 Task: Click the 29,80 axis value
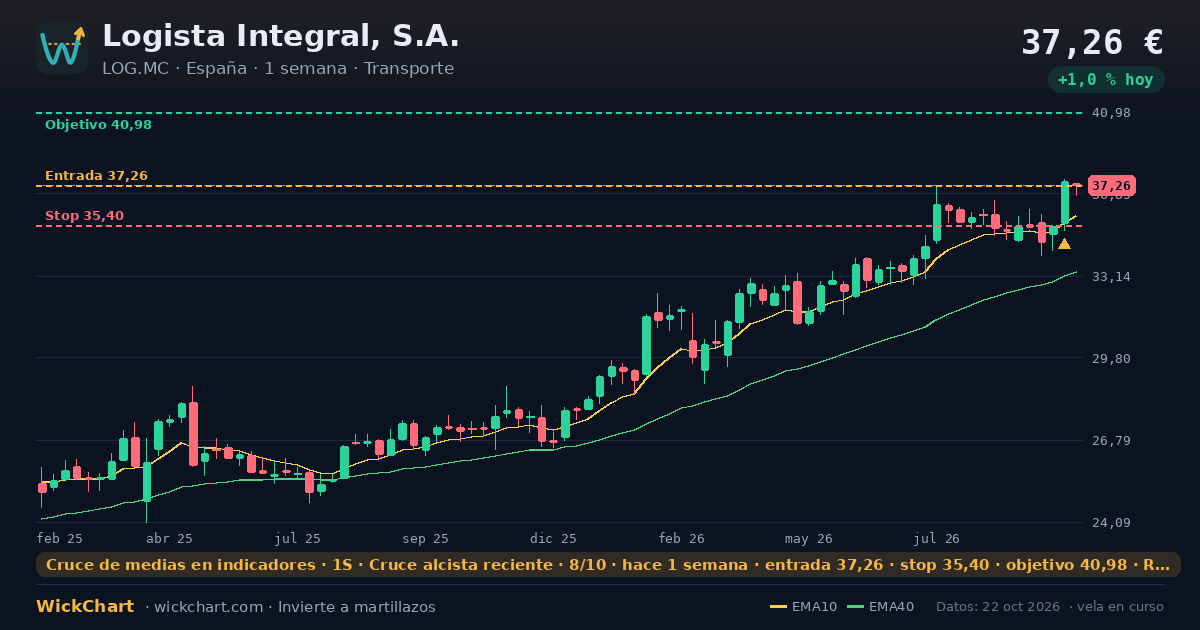click(x=1111, y=358)
